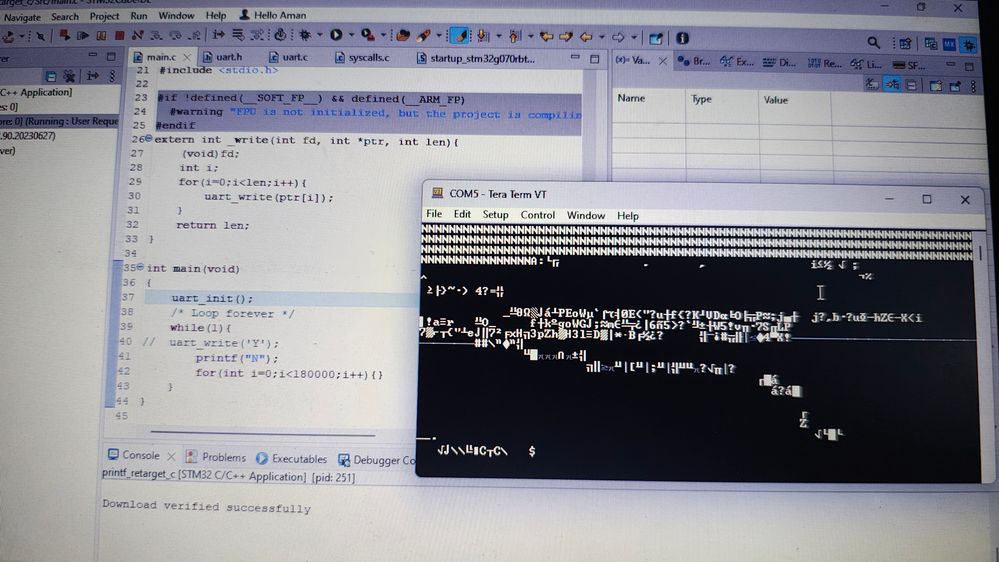Select the Executables tab in bottom panel
The width and height of the screenshot is (999, 562).
click(292, 458)
